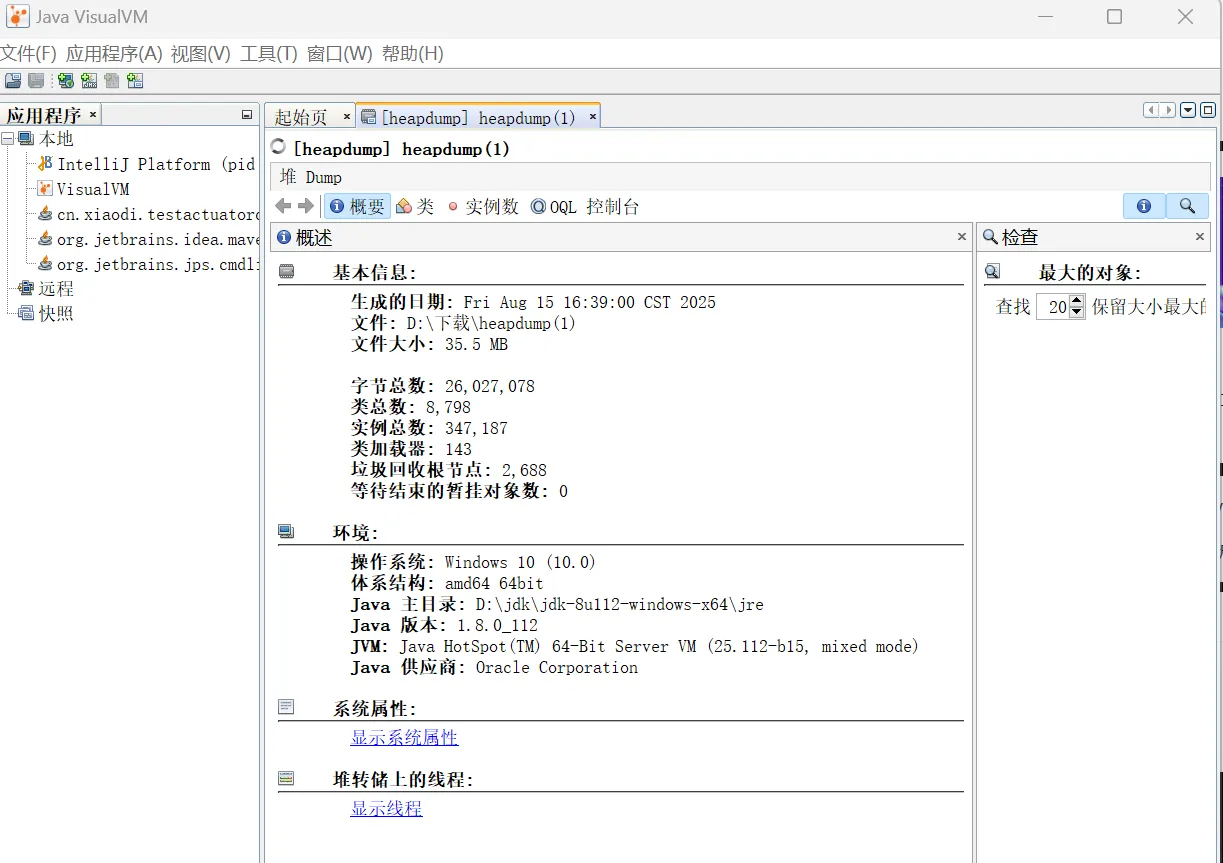Toggle the 概要 summary view button
Image resolution: width=1223 pixels, height=863 pixels.
click(357, 206)
